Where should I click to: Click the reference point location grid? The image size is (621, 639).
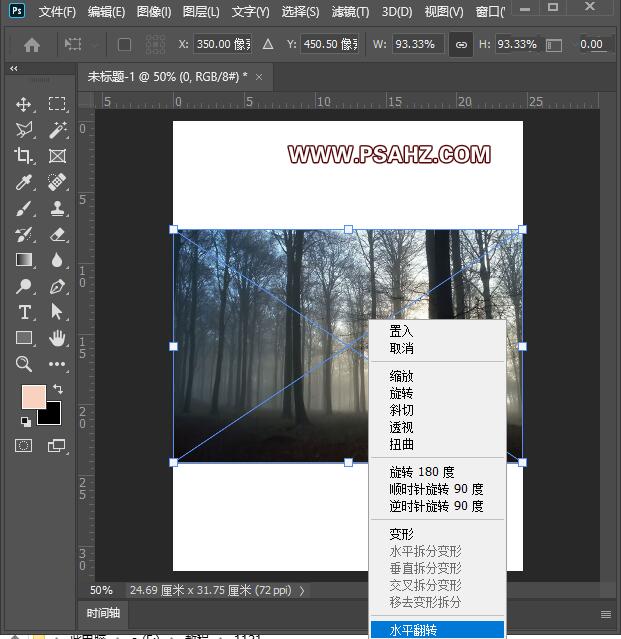click(155, 44)
